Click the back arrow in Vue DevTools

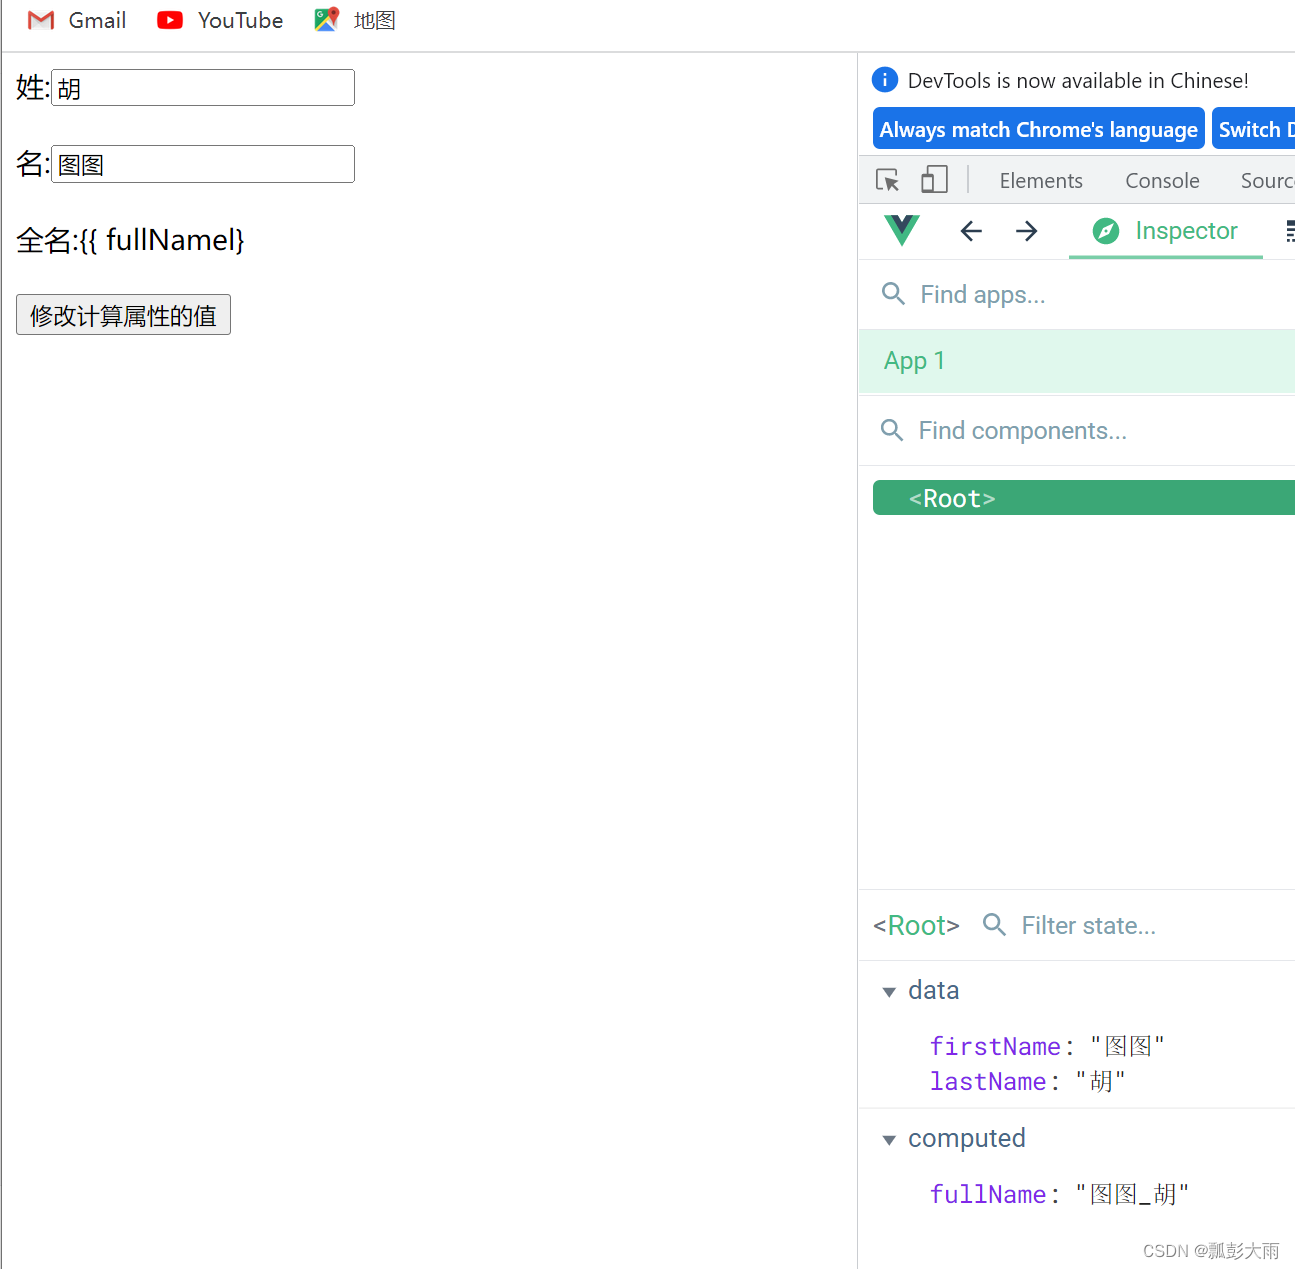(970, 231)
